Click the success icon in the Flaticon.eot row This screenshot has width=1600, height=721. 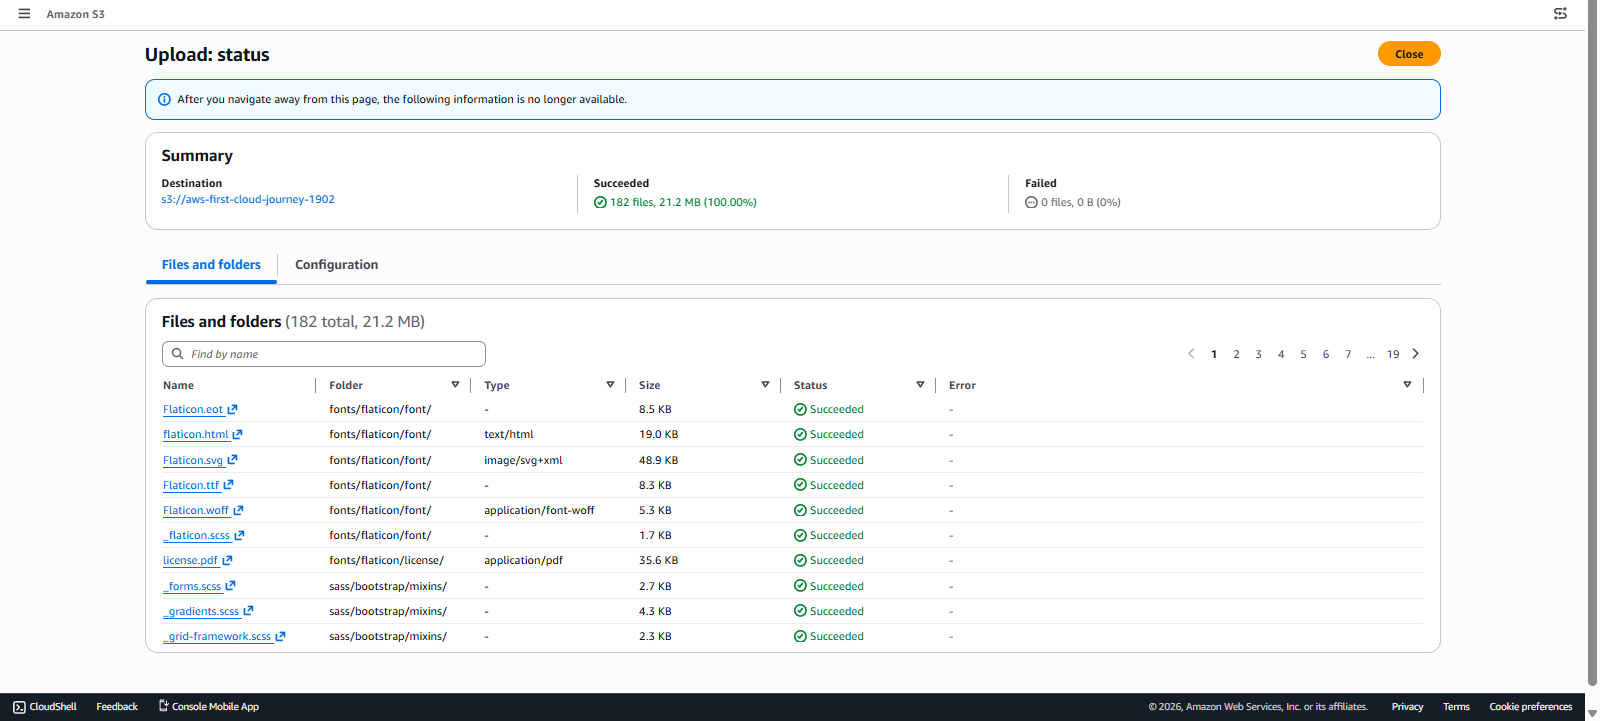(800, 409)
